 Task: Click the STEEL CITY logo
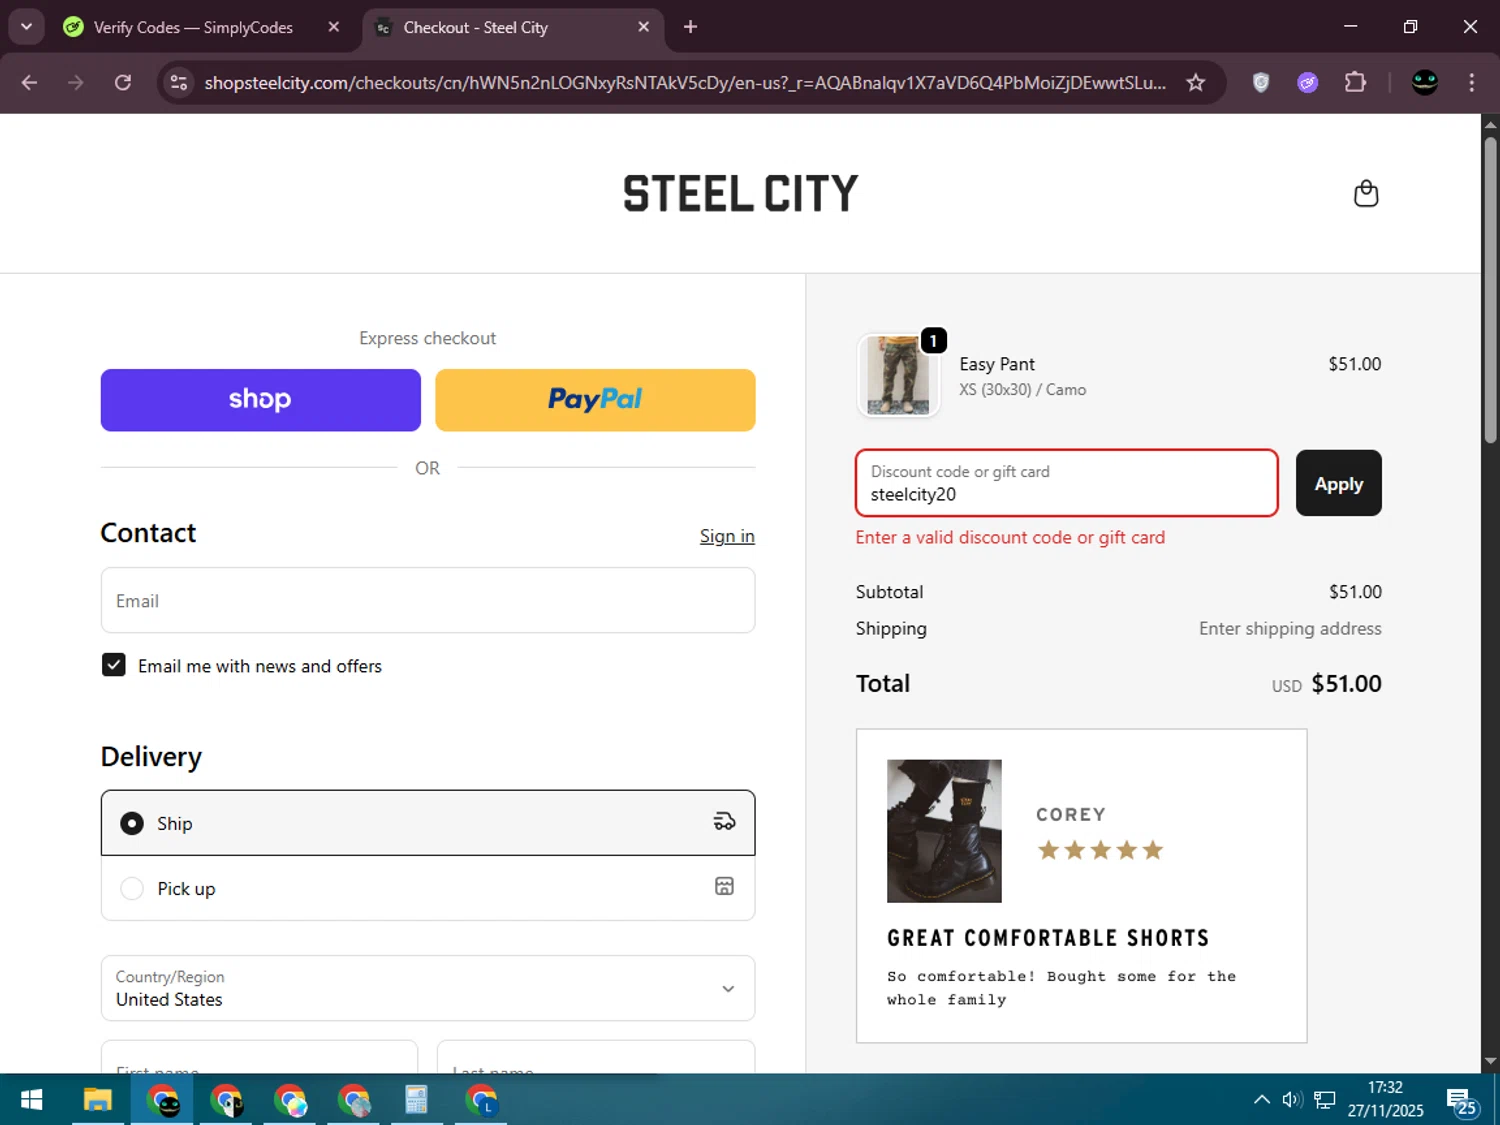point(741,194)
